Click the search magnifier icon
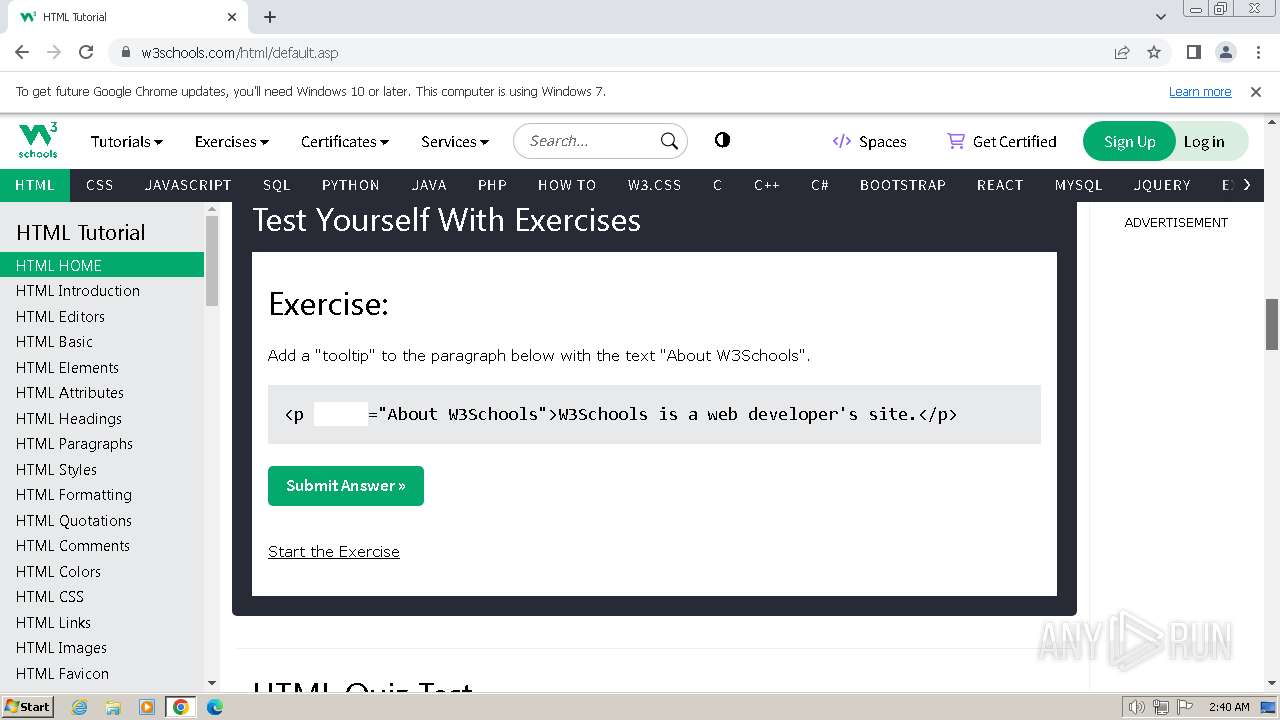This screenshot has height=720, width=1280. click(669, 141)
